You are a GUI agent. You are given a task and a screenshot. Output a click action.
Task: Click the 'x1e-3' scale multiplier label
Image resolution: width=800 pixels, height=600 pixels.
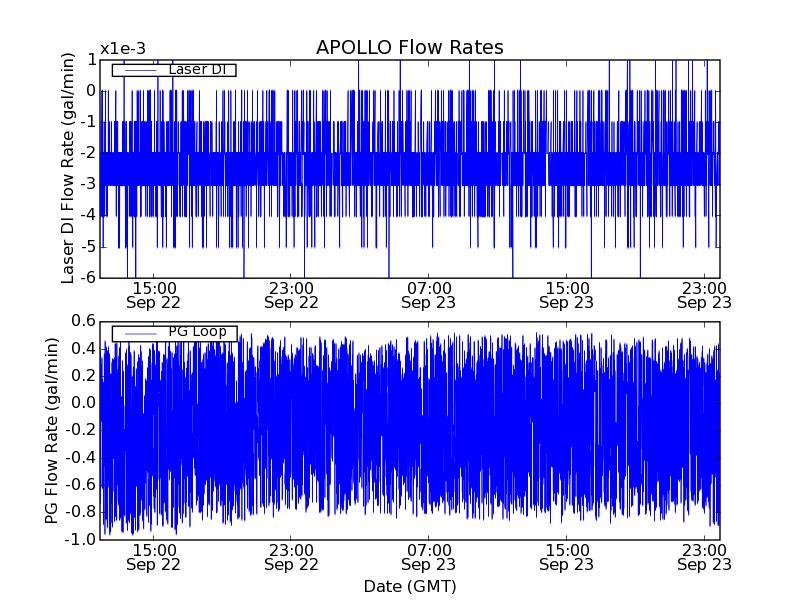click(123, 49)
